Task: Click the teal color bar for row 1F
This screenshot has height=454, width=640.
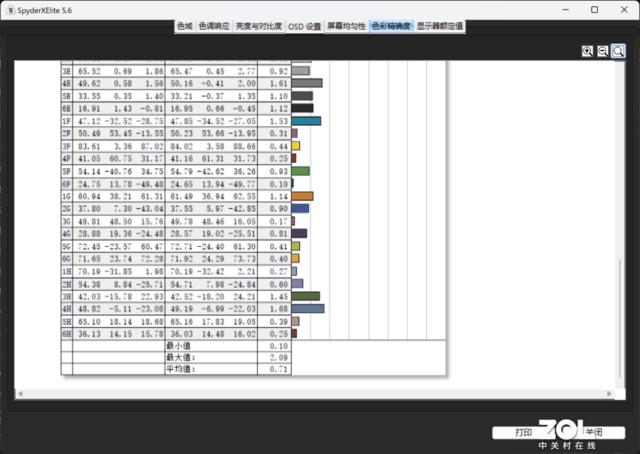Action: point(306,121)
